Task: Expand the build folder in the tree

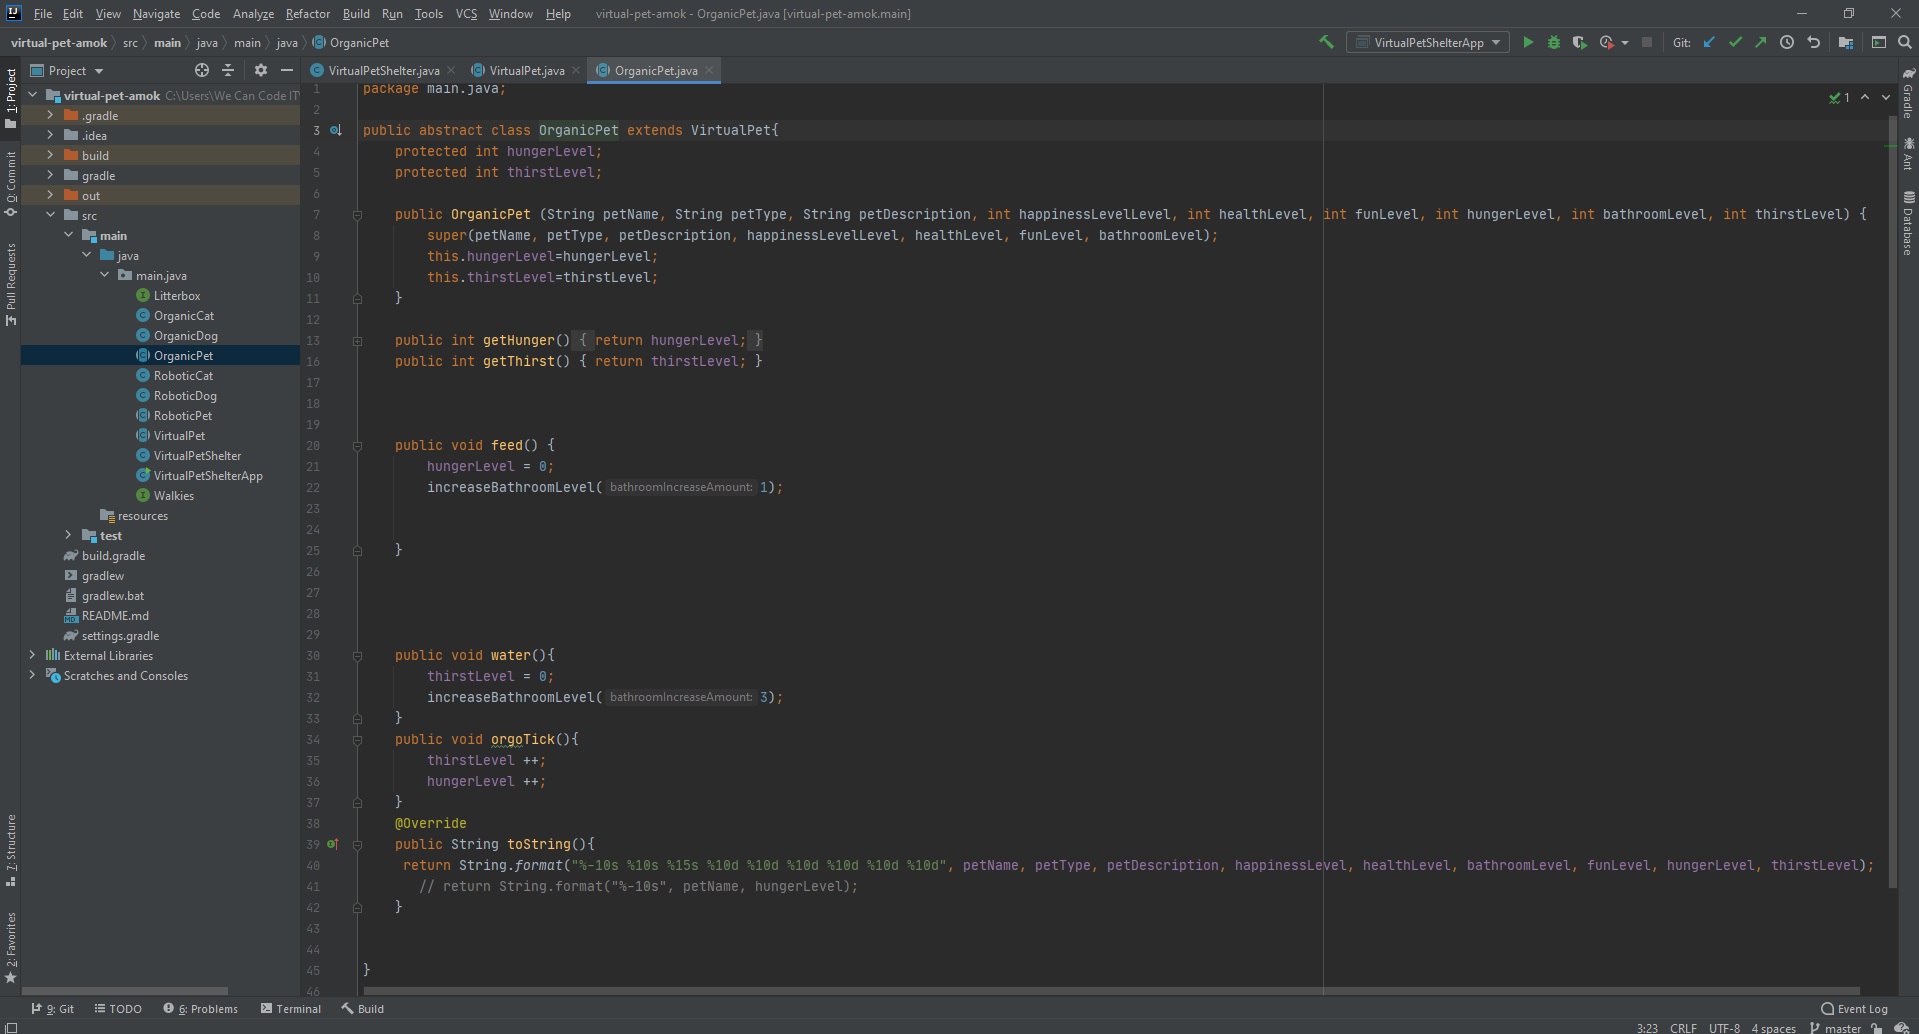Action: point(50,156)
